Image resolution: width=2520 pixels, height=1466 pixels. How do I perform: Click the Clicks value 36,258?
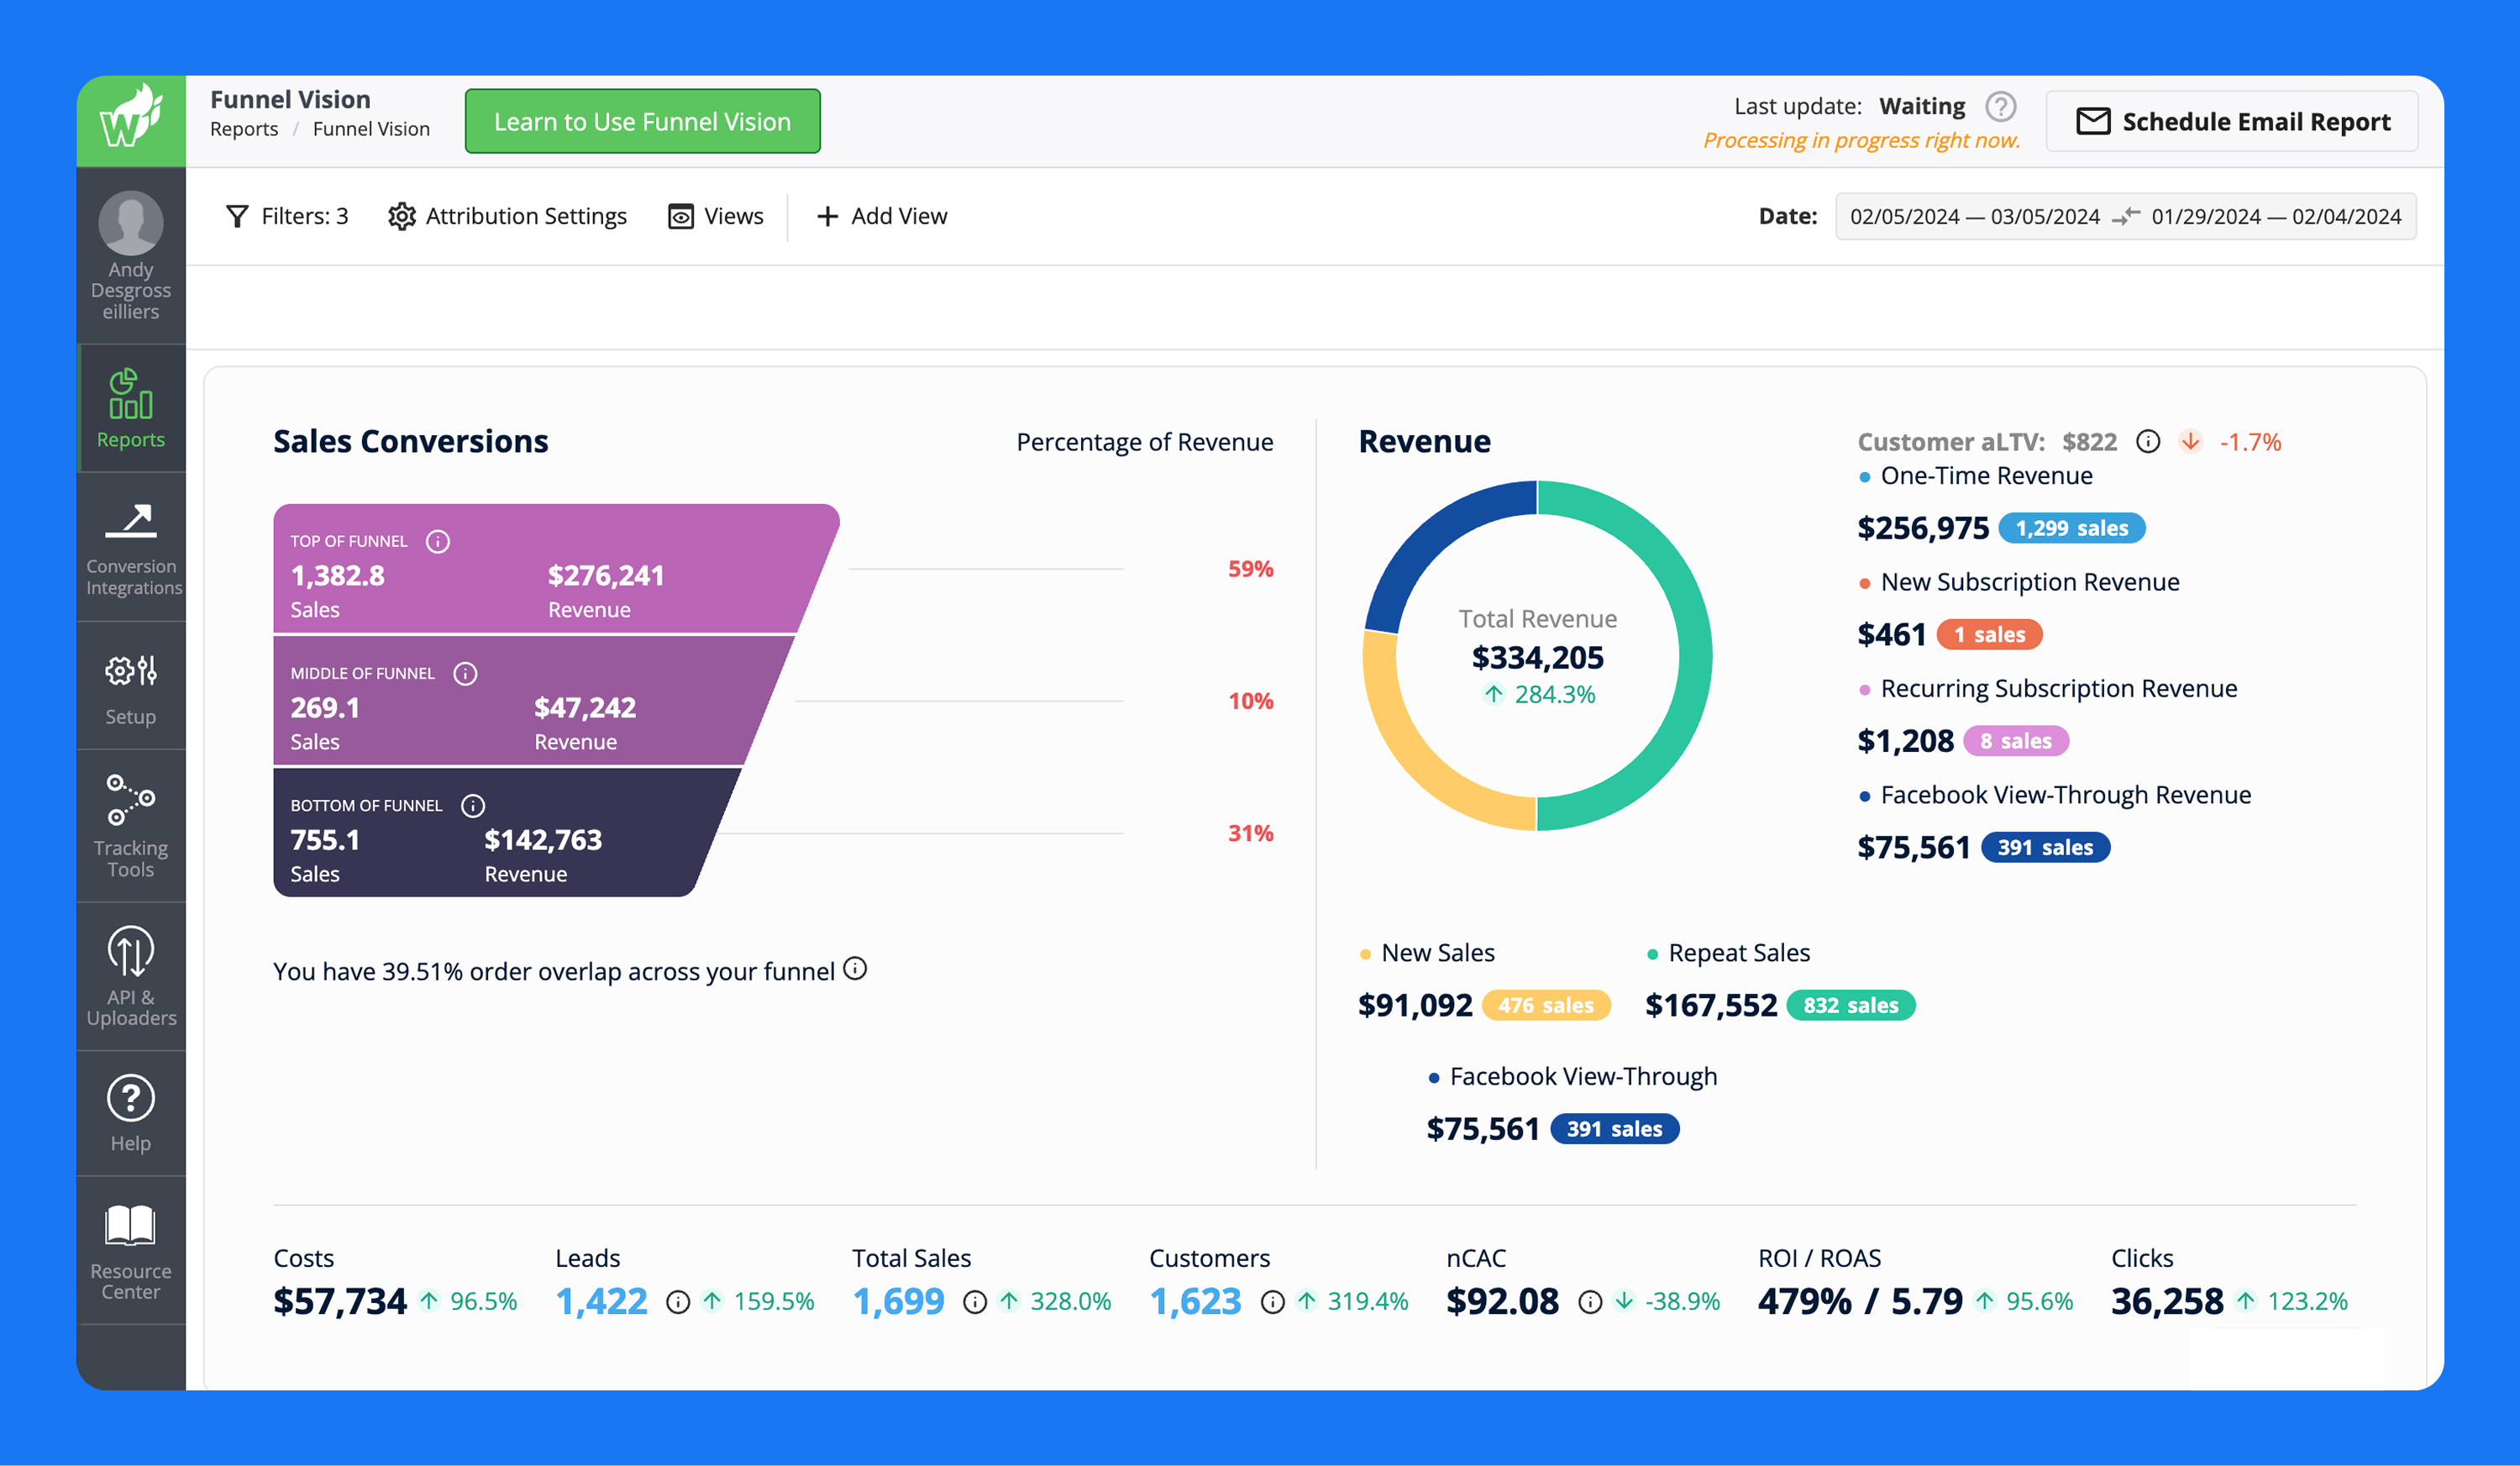(x=2167, y=1301)
